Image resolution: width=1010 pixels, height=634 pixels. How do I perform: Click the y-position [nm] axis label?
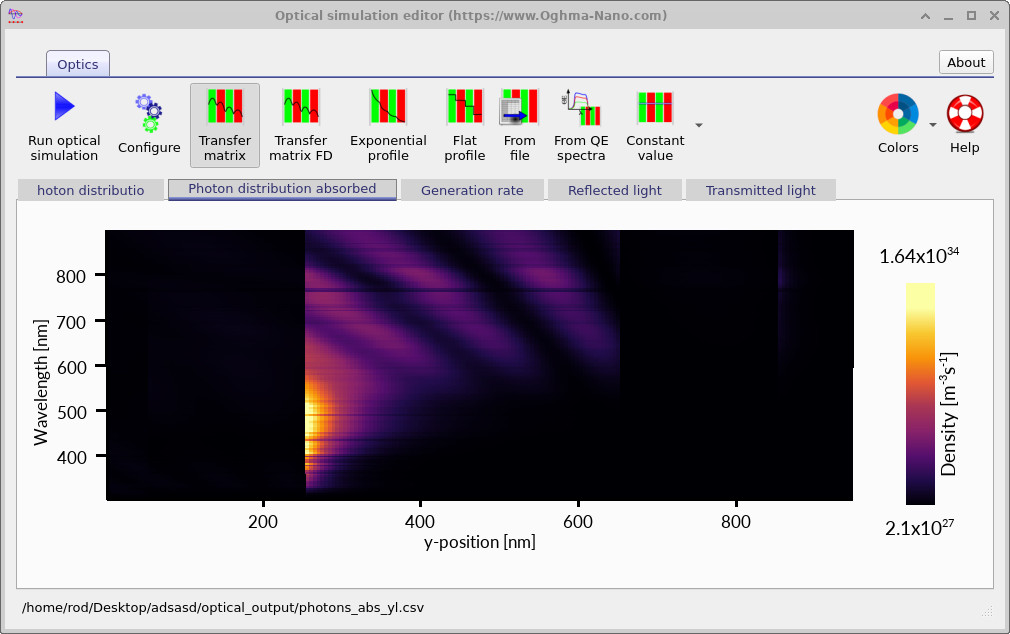click(x=480, y=542)
